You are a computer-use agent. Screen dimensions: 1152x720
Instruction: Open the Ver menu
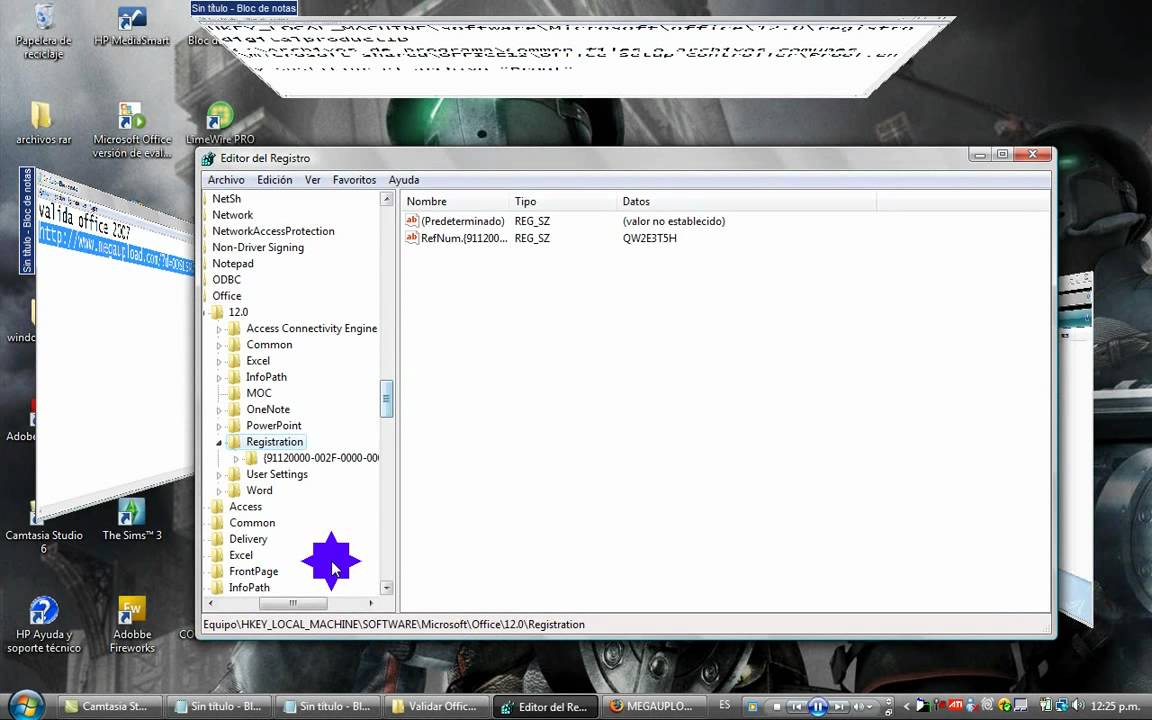(312, 180)
